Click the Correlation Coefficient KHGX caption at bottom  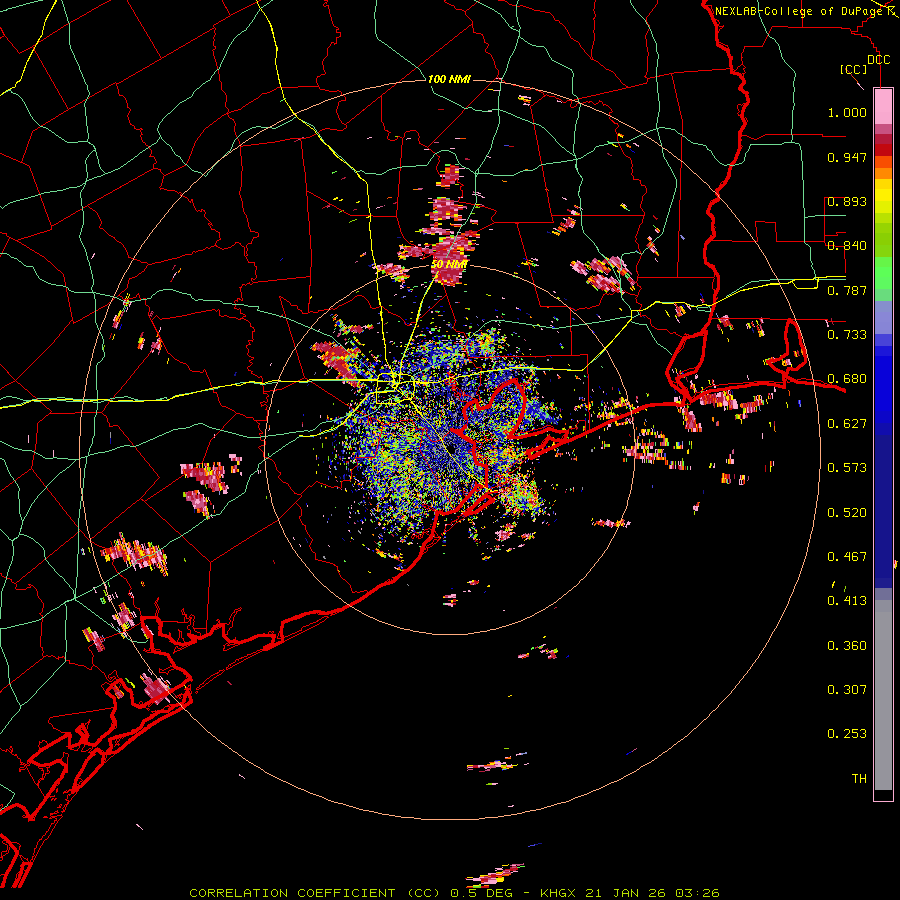tap(454, 893)
